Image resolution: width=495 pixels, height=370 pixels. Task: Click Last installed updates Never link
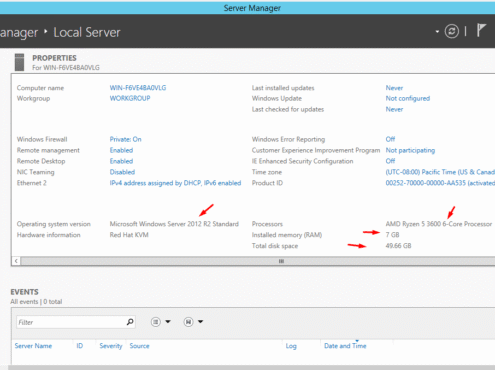point(394,88)
